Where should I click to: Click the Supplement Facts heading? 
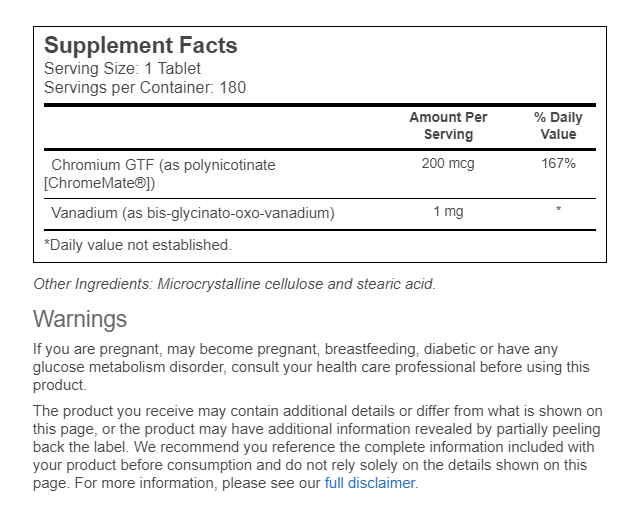coord(141,46)
